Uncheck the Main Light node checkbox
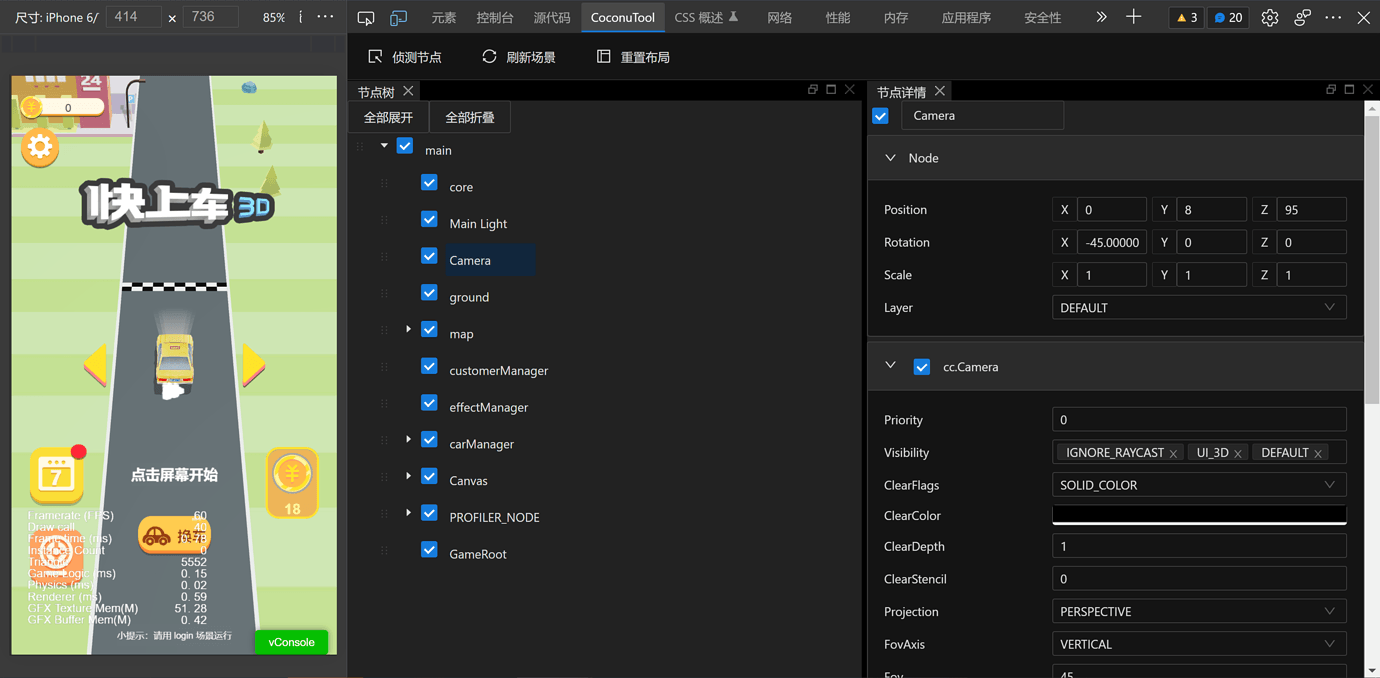 point(429,220)
